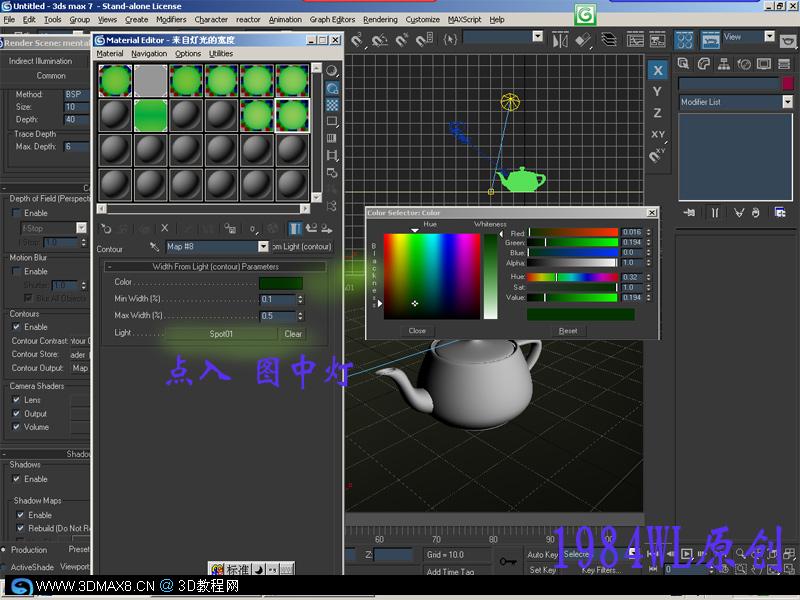Screen dimensions: 800x600
Task: Click the Sample Type sphere icon
Action: tap(332, 71)
